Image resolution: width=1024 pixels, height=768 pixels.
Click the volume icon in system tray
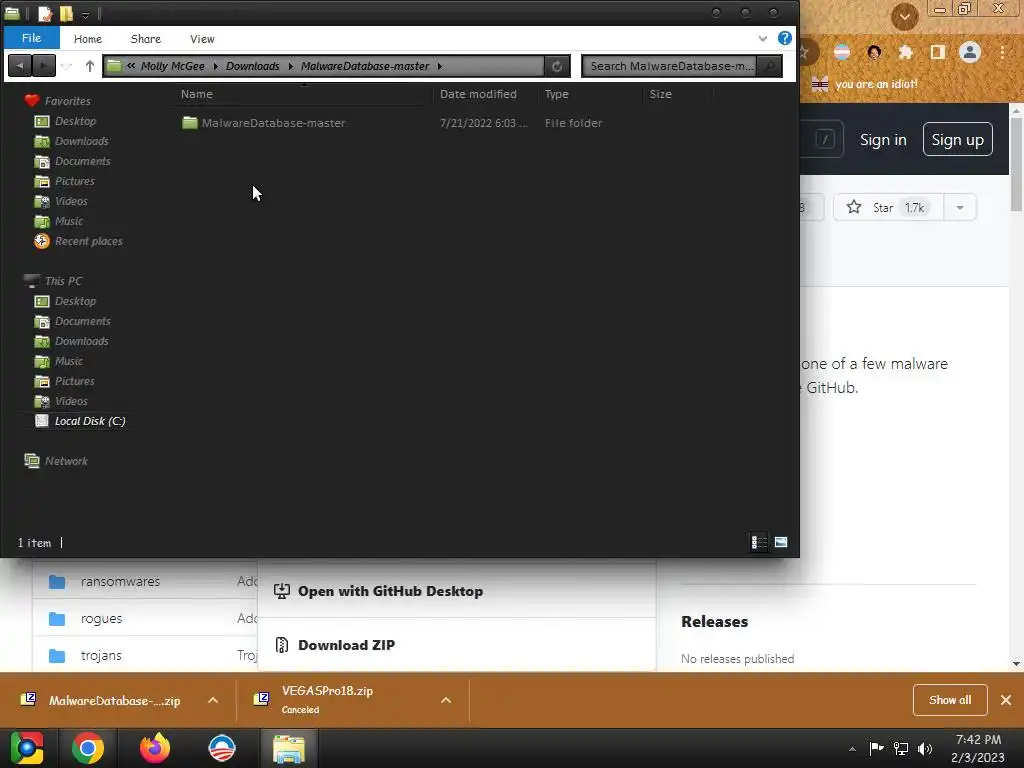(x=925, y=748)
